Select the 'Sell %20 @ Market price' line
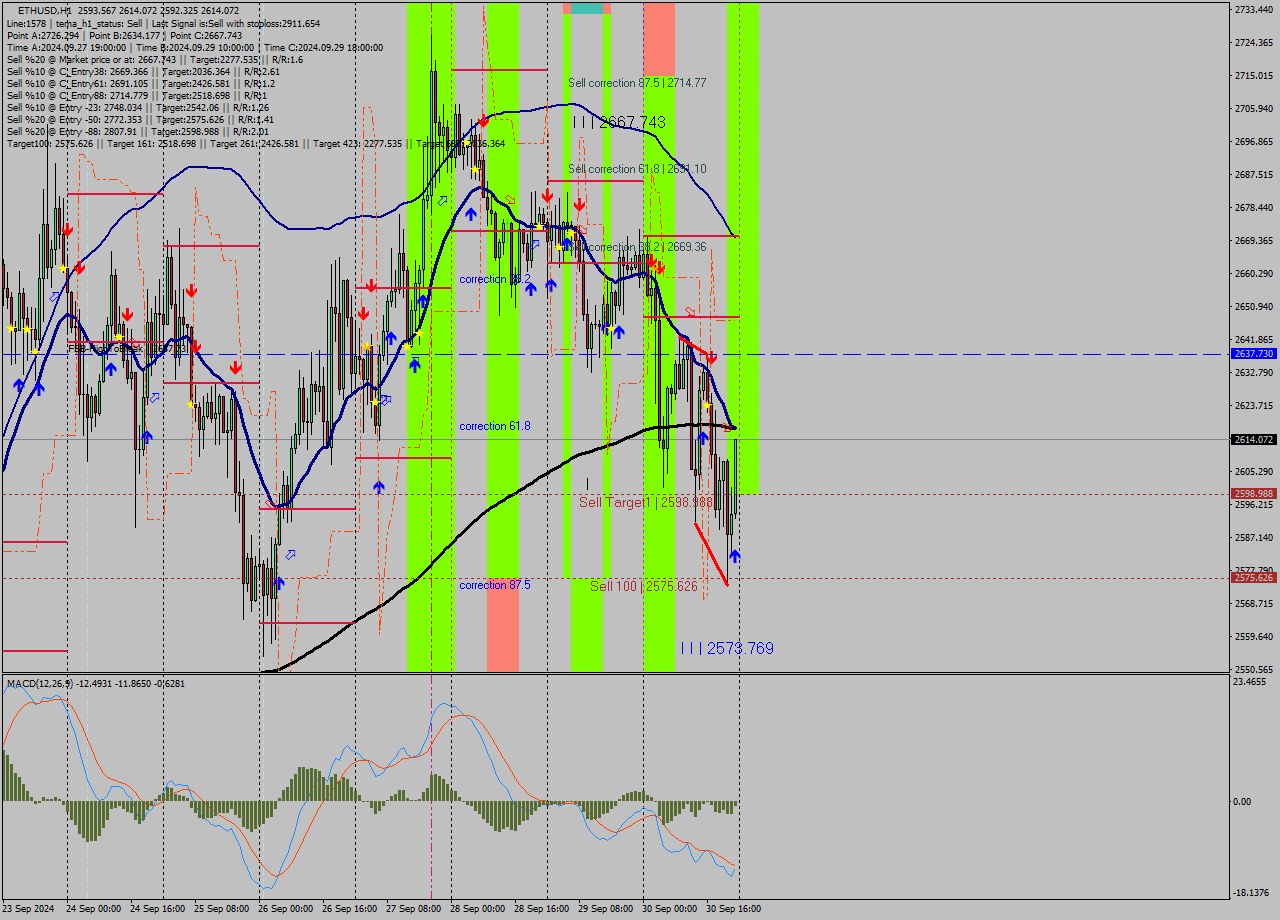The image size is (1280, 920). [155, 59]
